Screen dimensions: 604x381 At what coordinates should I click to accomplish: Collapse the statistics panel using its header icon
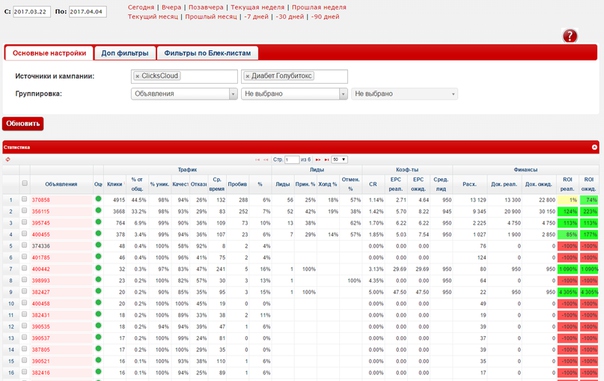pyautogui.click(x=594, y=147)
